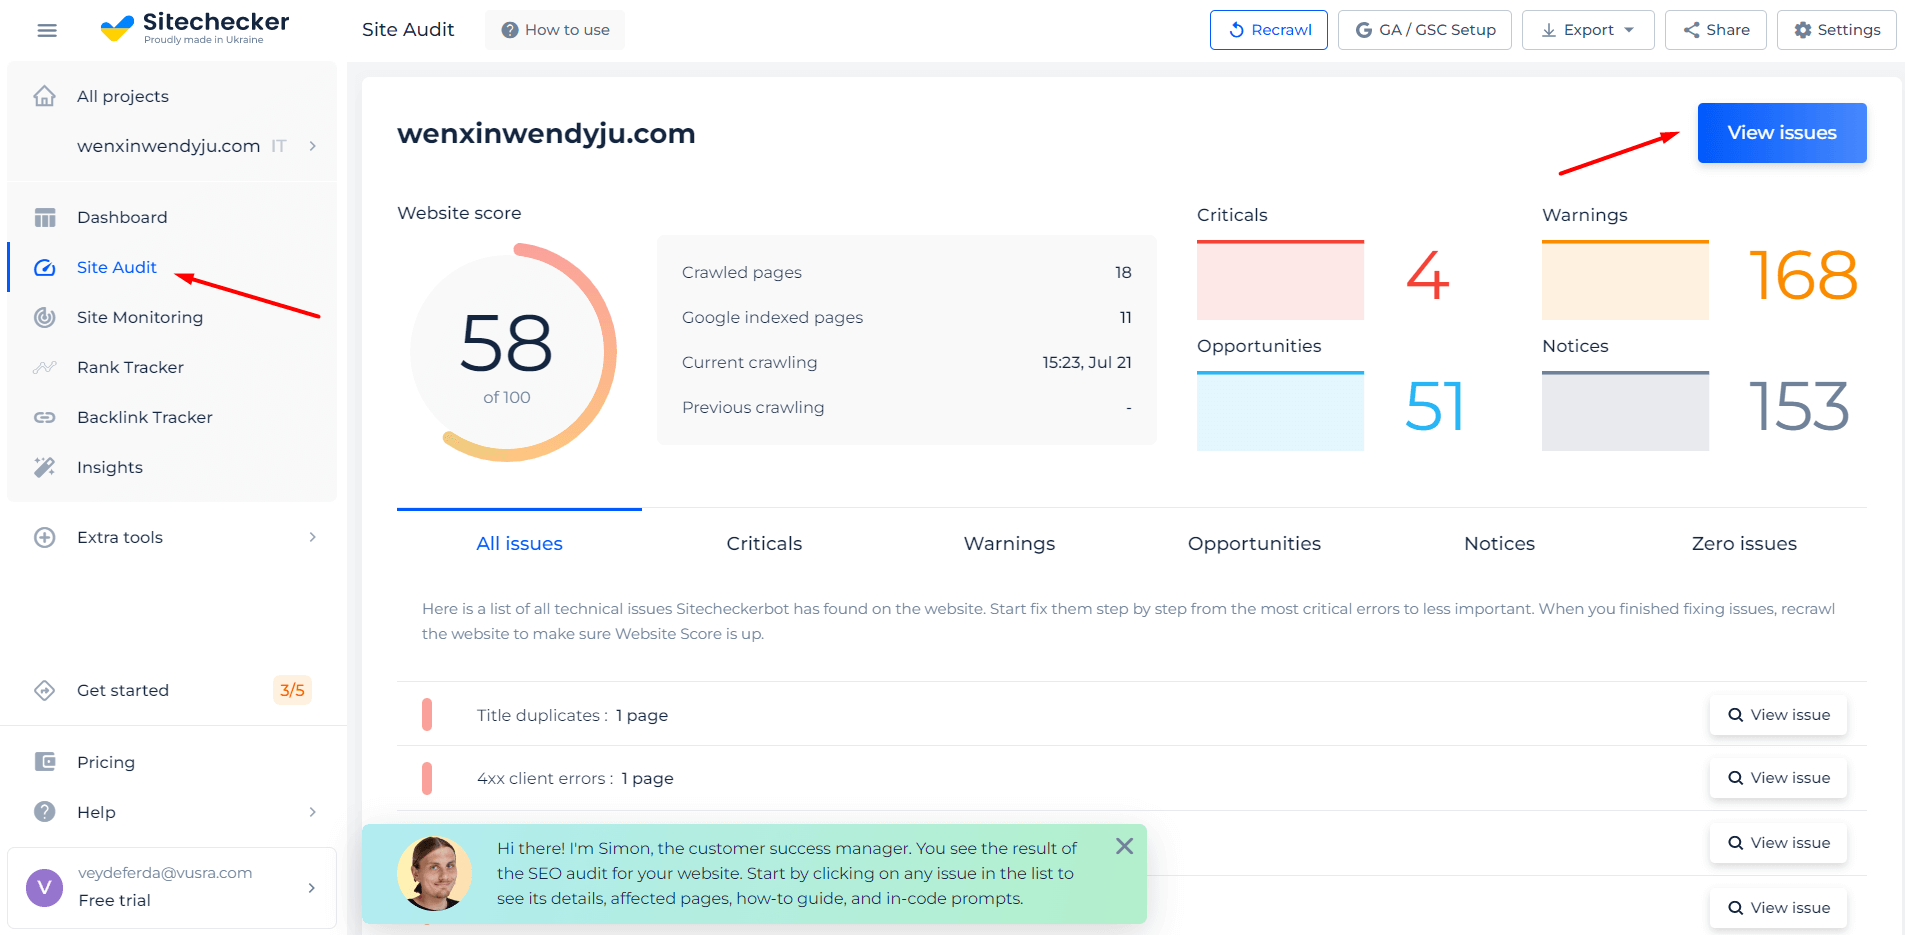Click the 3/5 Get started badge
Viewport: 1905px width, 935px height.
coord(292,690)
